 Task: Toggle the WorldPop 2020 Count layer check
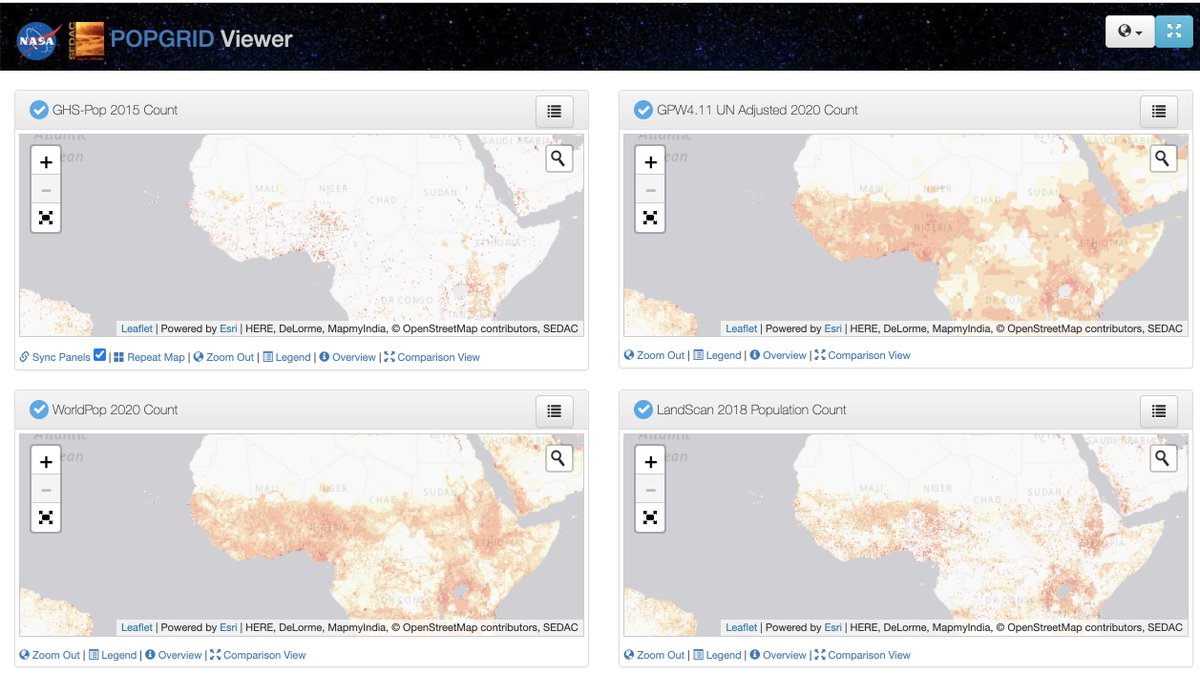pos(39,410)
